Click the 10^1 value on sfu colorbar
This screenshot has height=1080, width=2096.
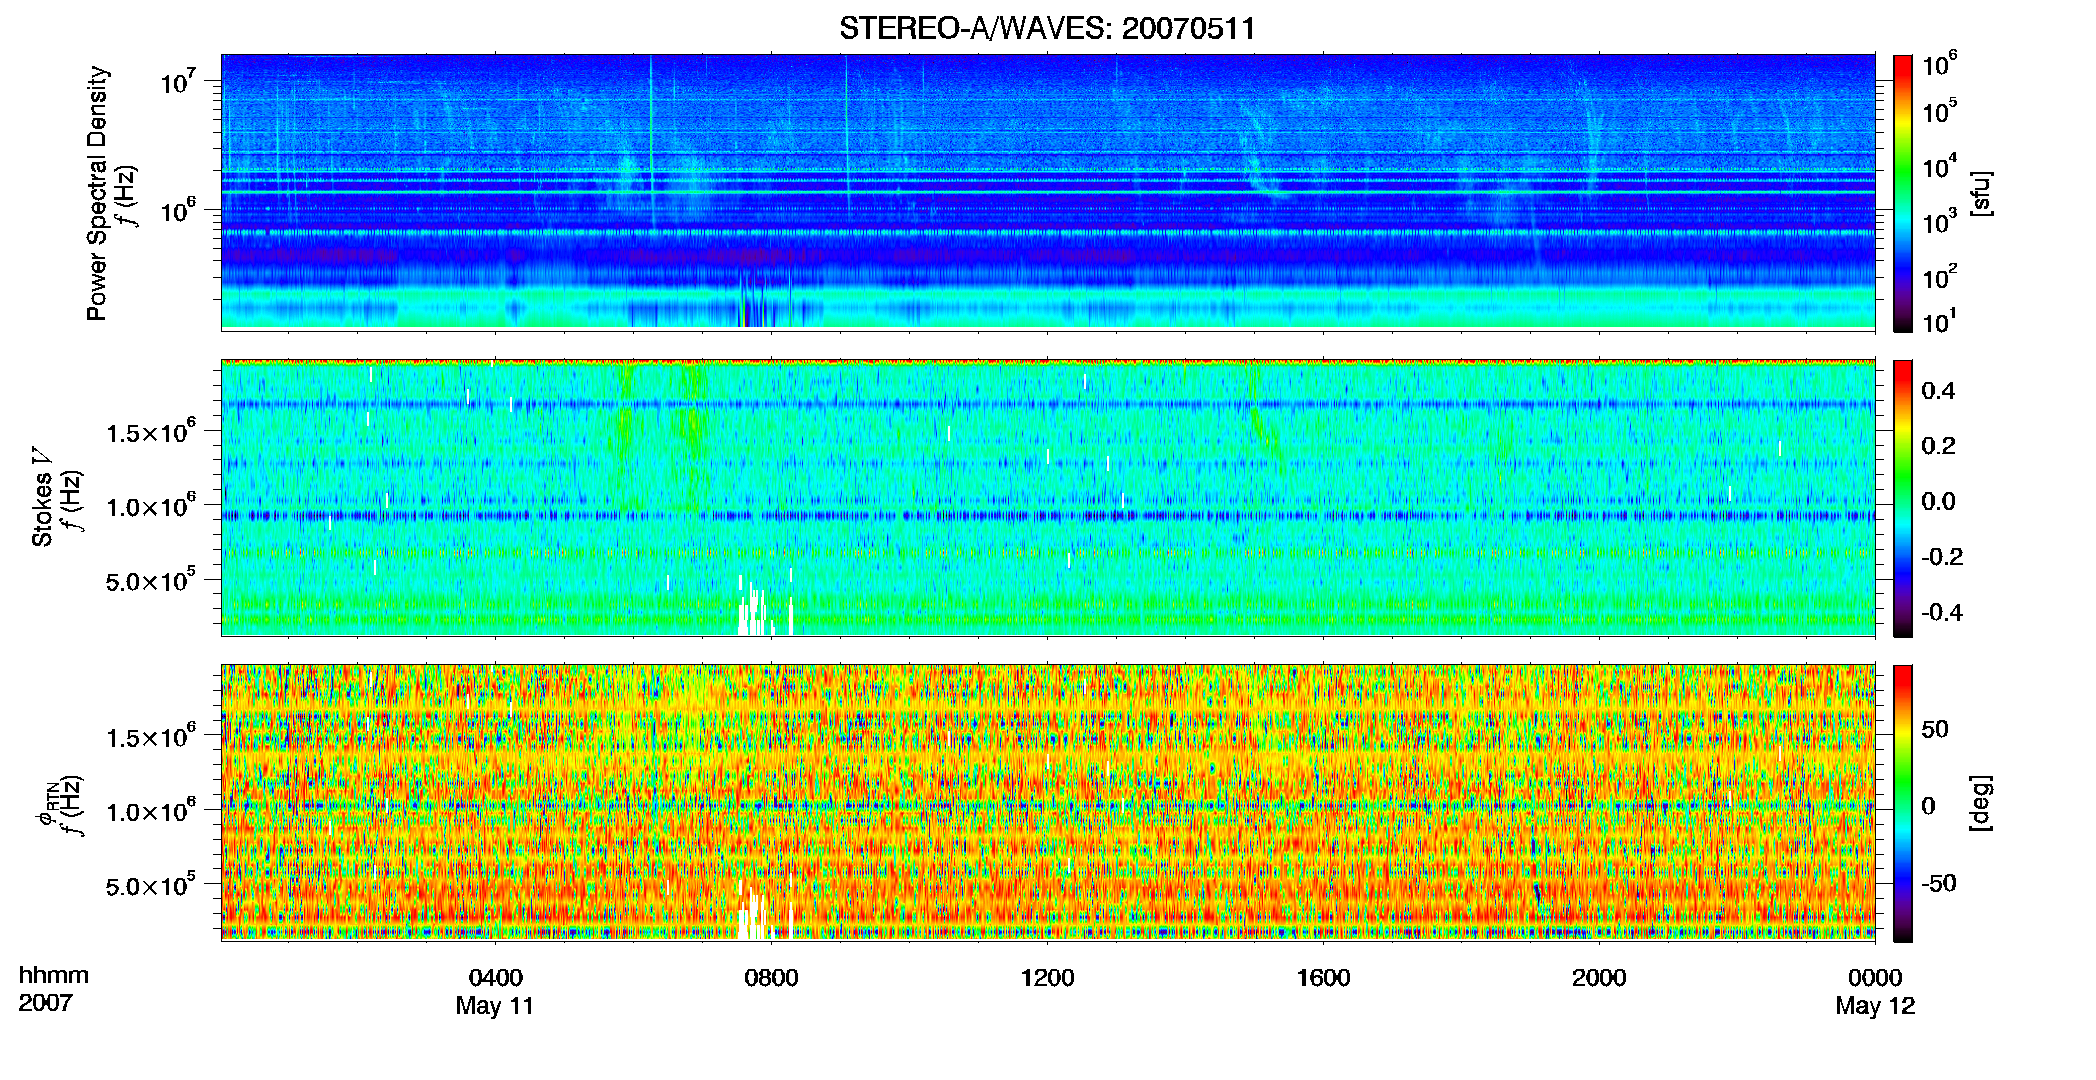tap(1939, 322)
